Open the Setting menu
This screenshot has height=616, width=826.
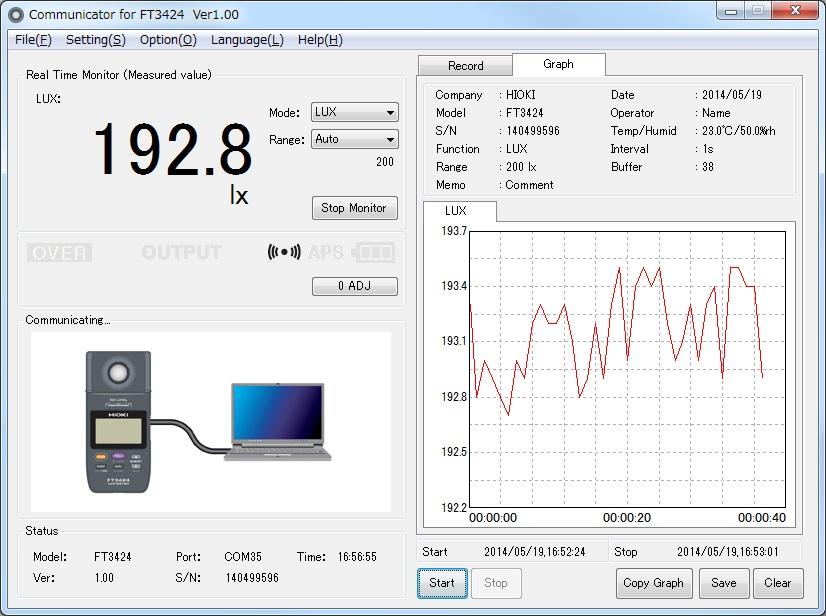pos(96,40)
